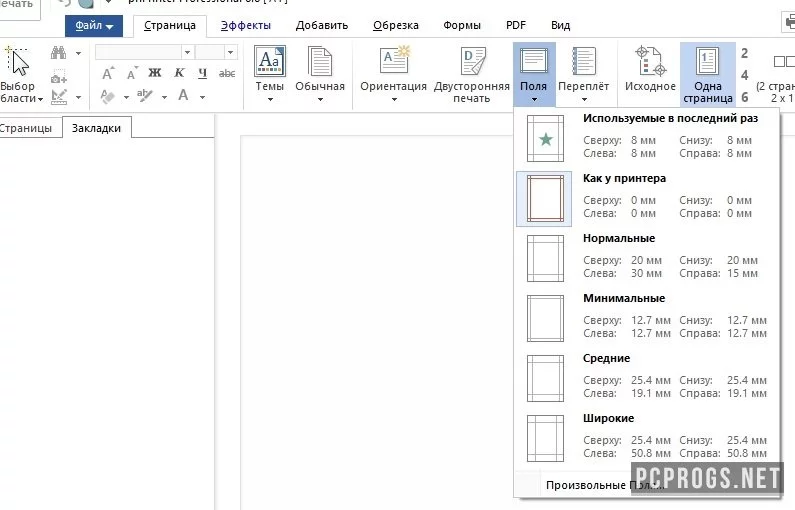
Task: Select the Одна страница layout button
Action: tap(707, 74)
